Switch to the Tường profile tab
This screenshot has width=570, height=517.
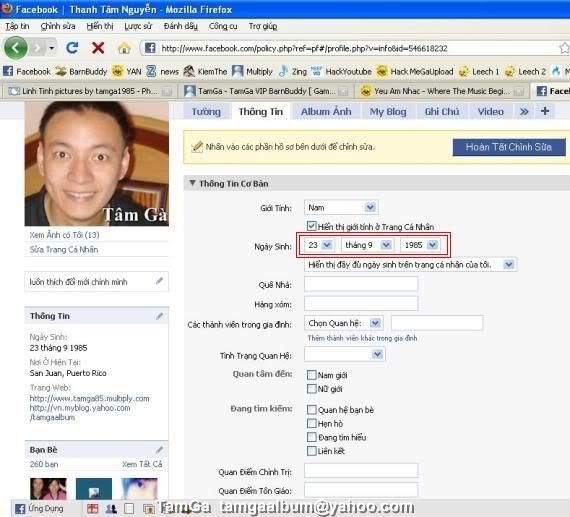(206, 112)
